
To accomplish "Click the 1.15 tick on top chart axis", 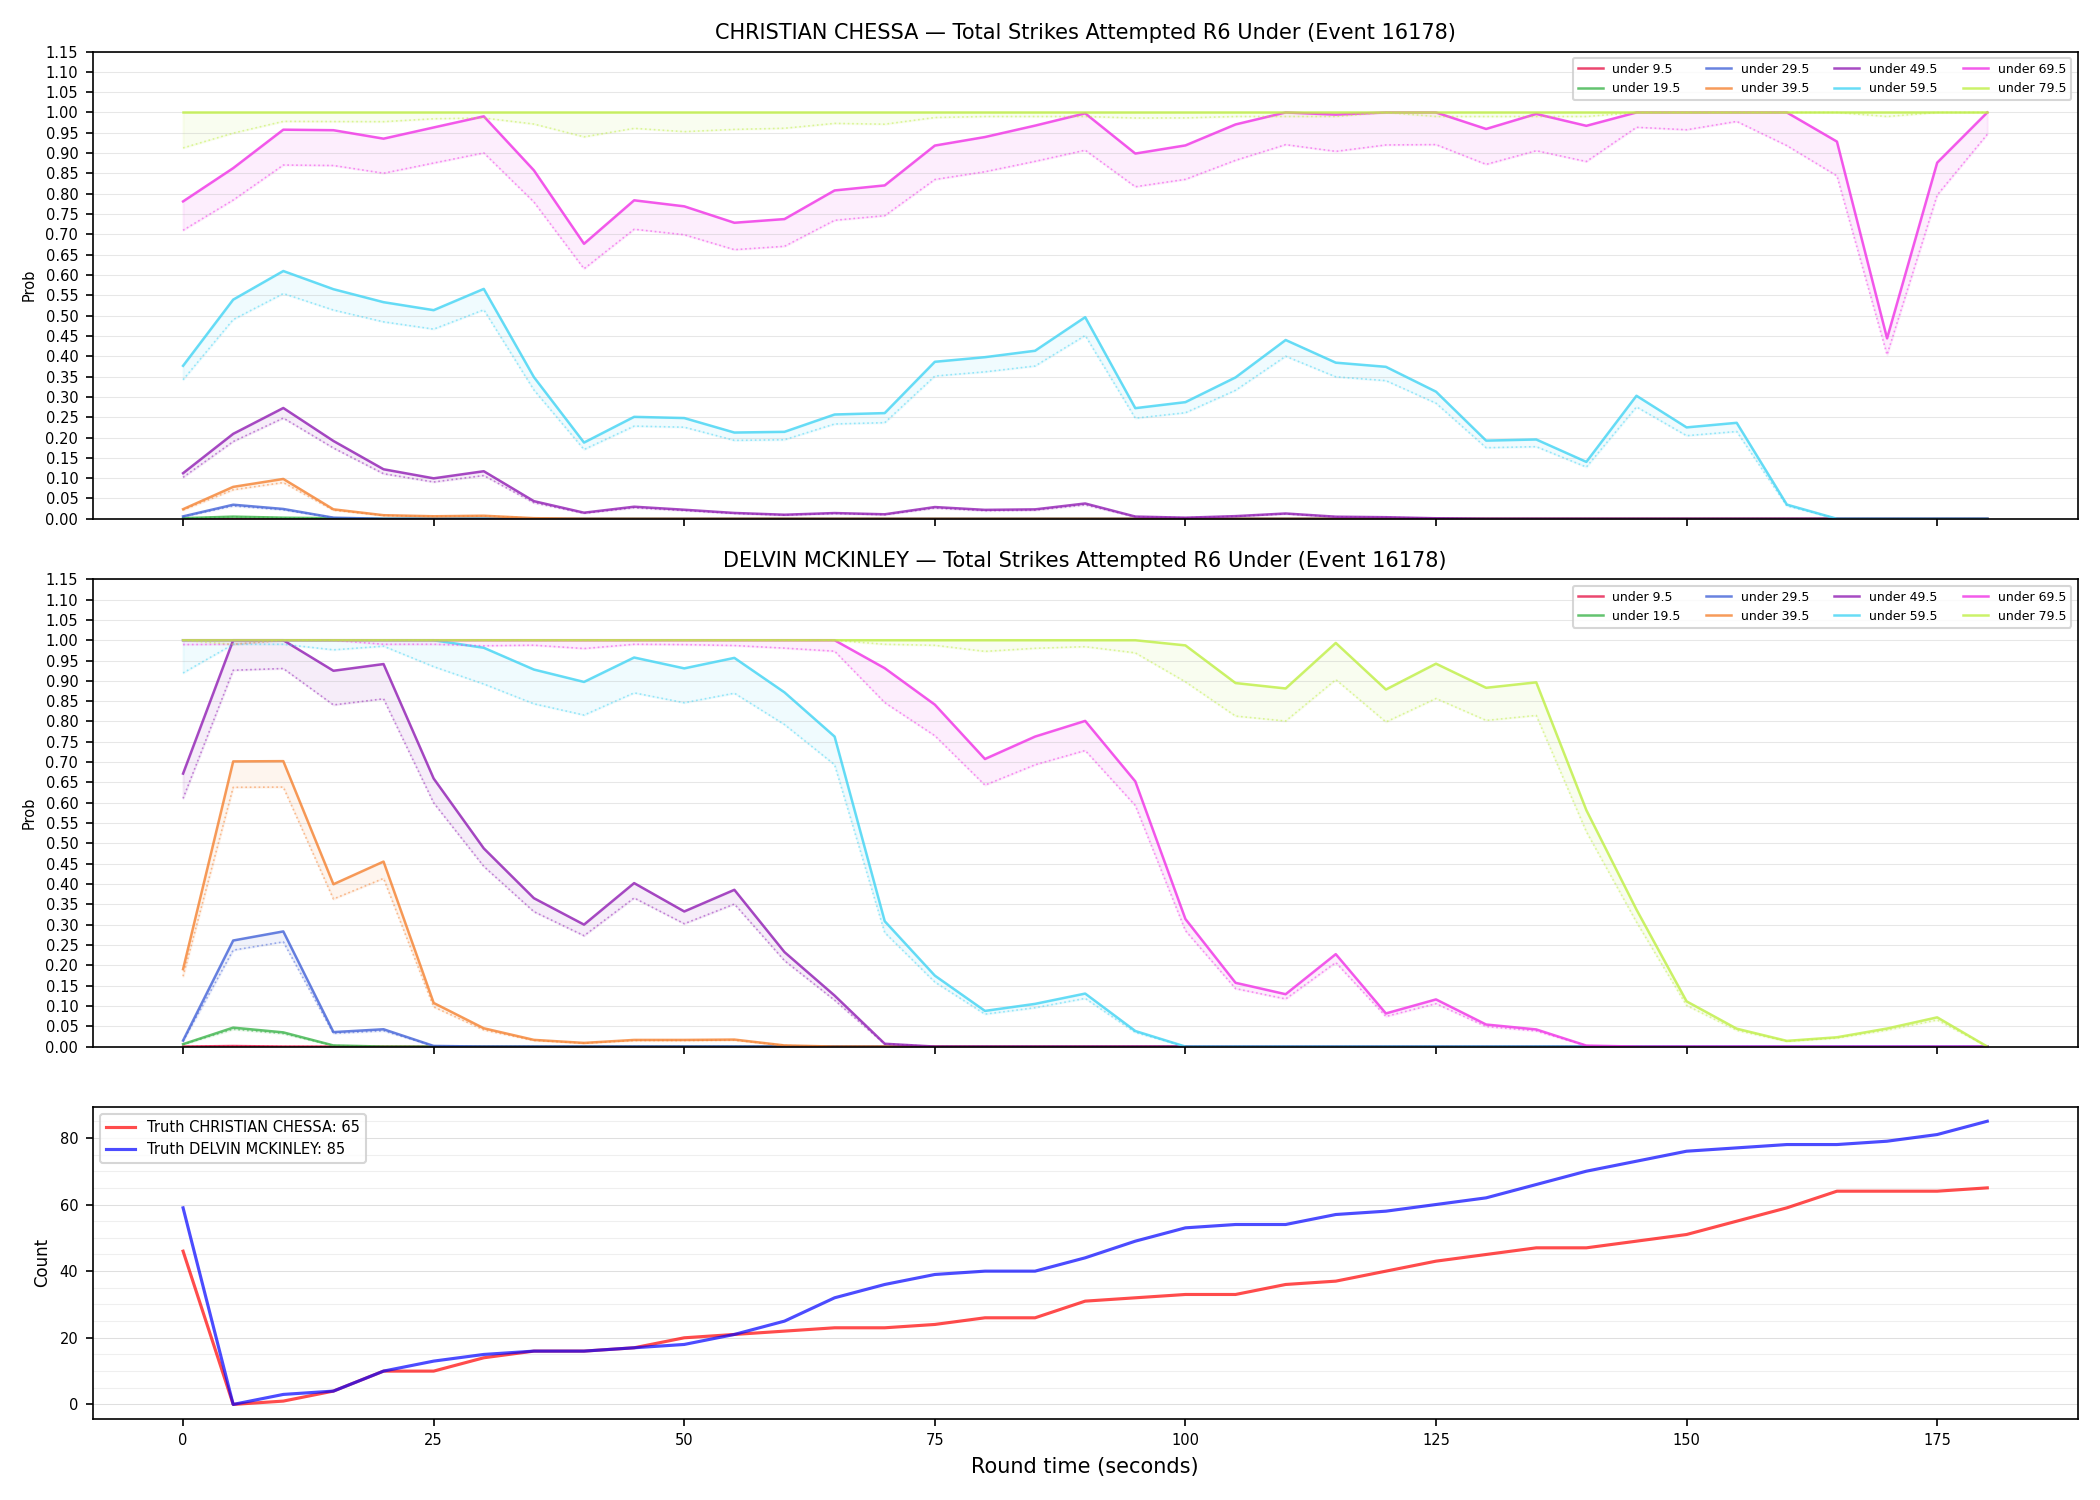I will (x=62, y=52).
